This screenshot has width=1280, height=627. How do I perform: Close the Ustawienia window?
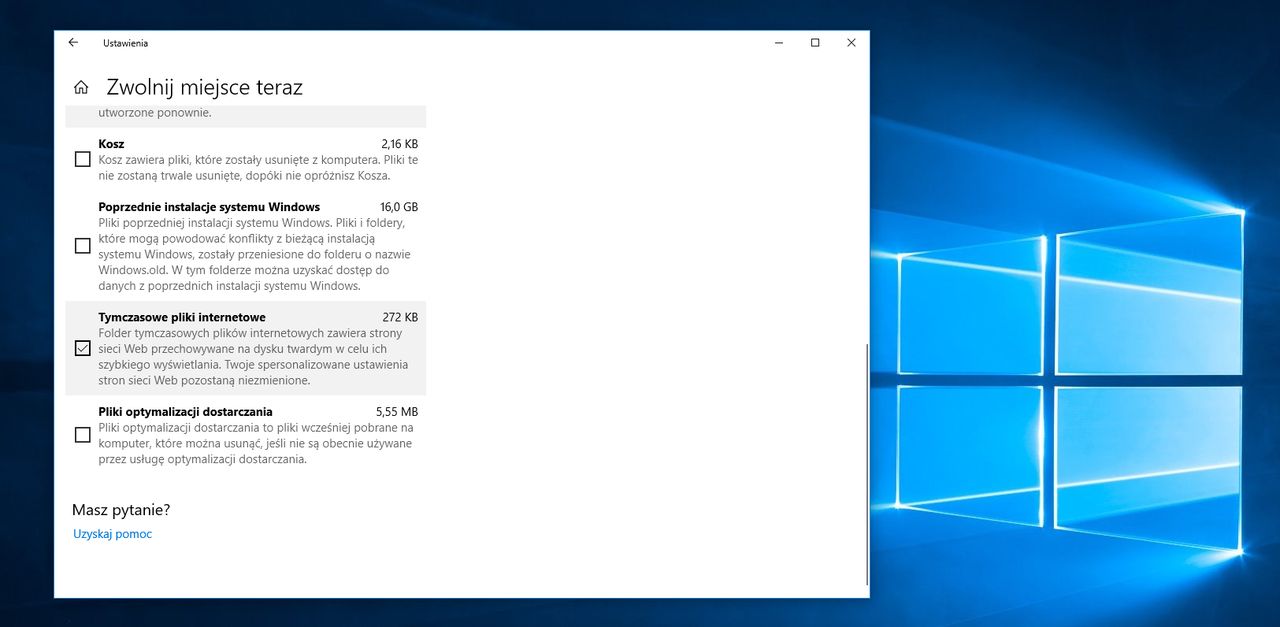tap(851, 43)
